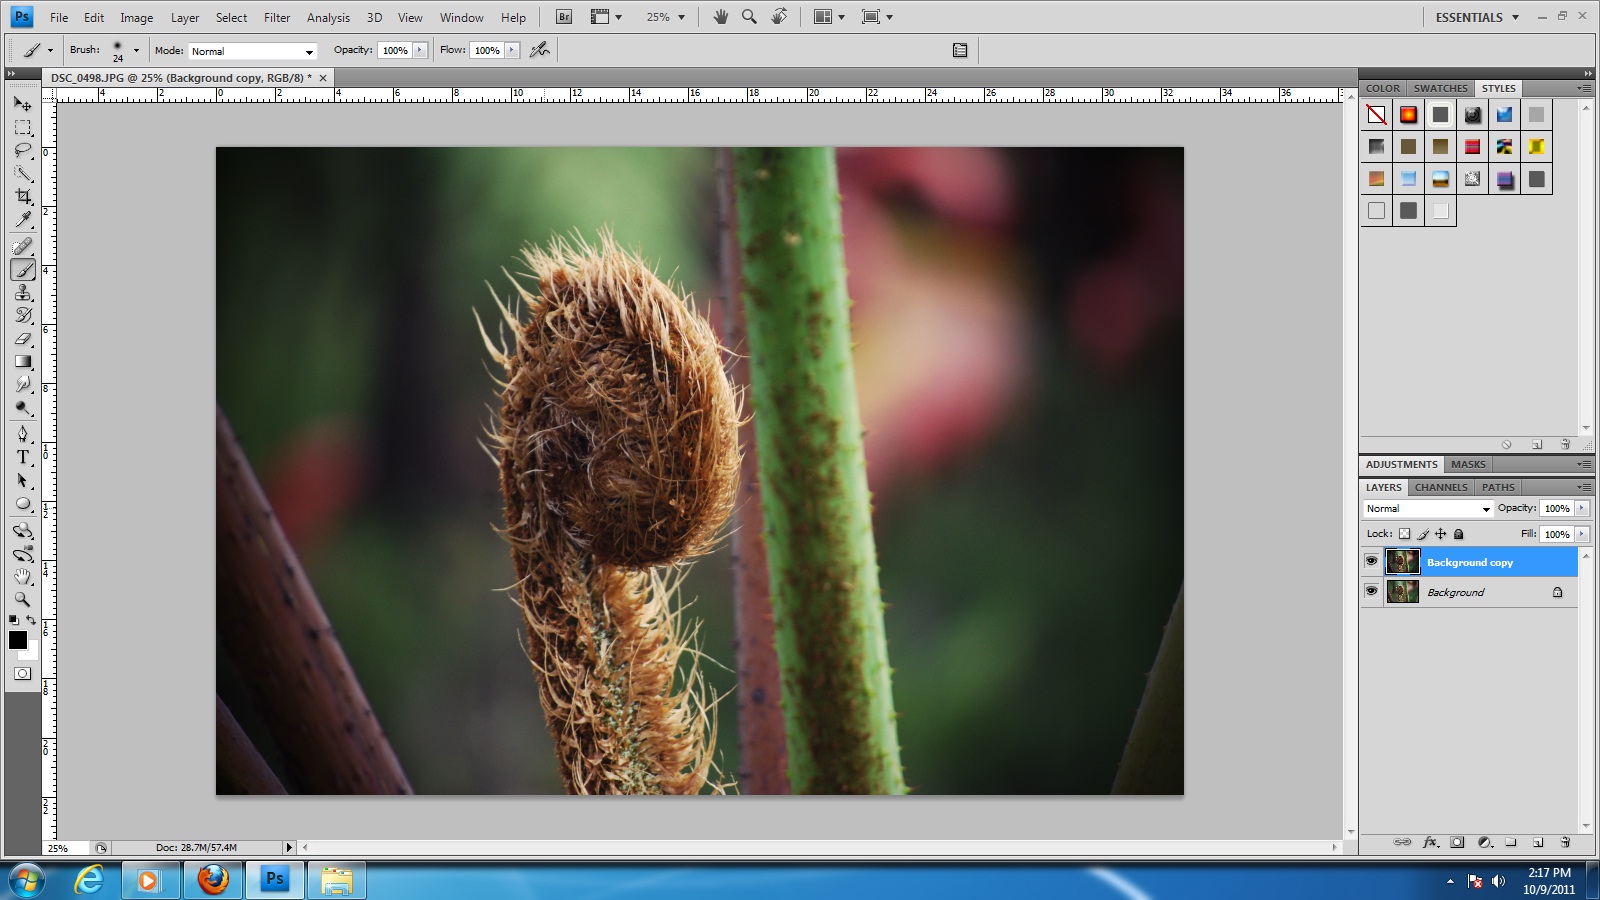Select the Ellipse shape tool

(23, 504)
